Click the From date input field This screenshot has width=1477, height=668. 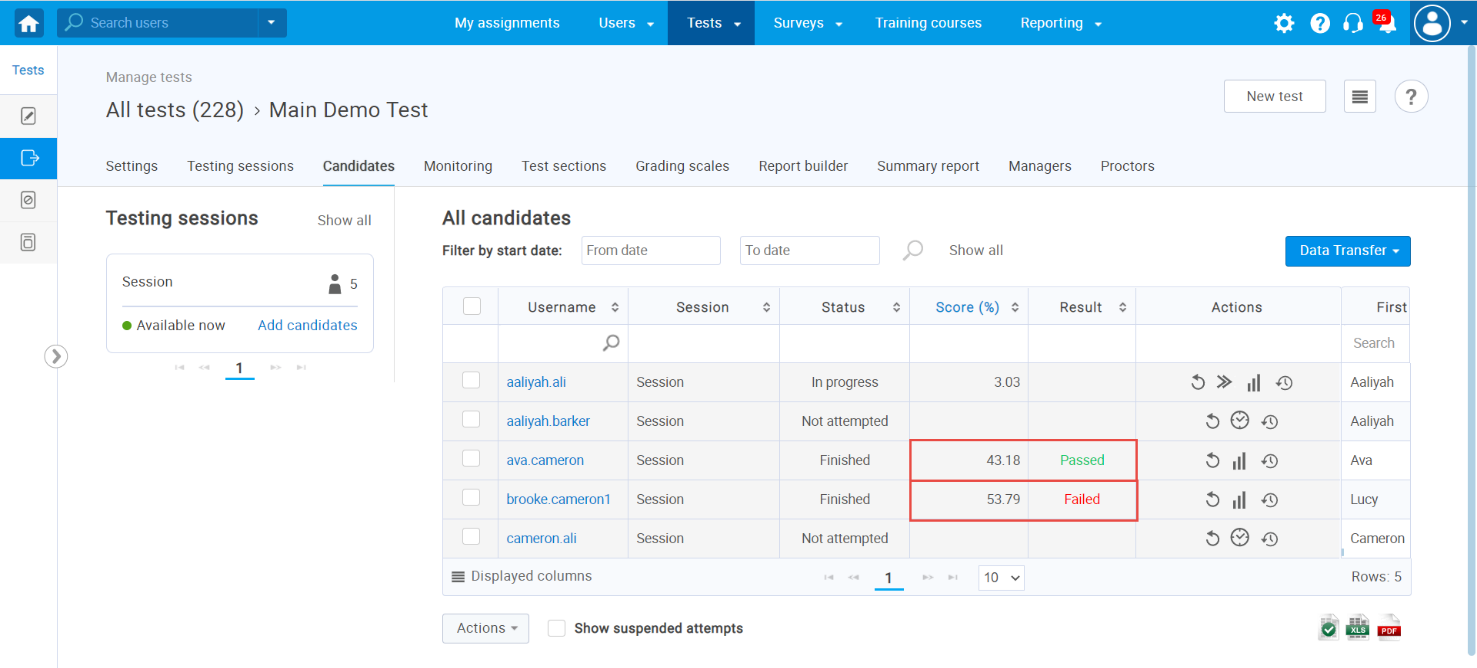[x=650, y=250]
